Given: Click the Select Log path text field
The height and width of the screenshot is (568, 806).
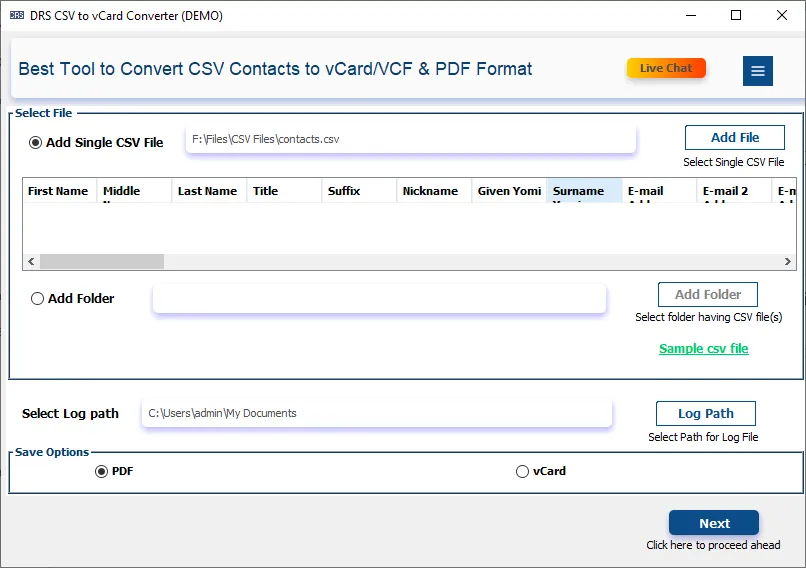Looking at the screenshot, I should coord(377,413).
